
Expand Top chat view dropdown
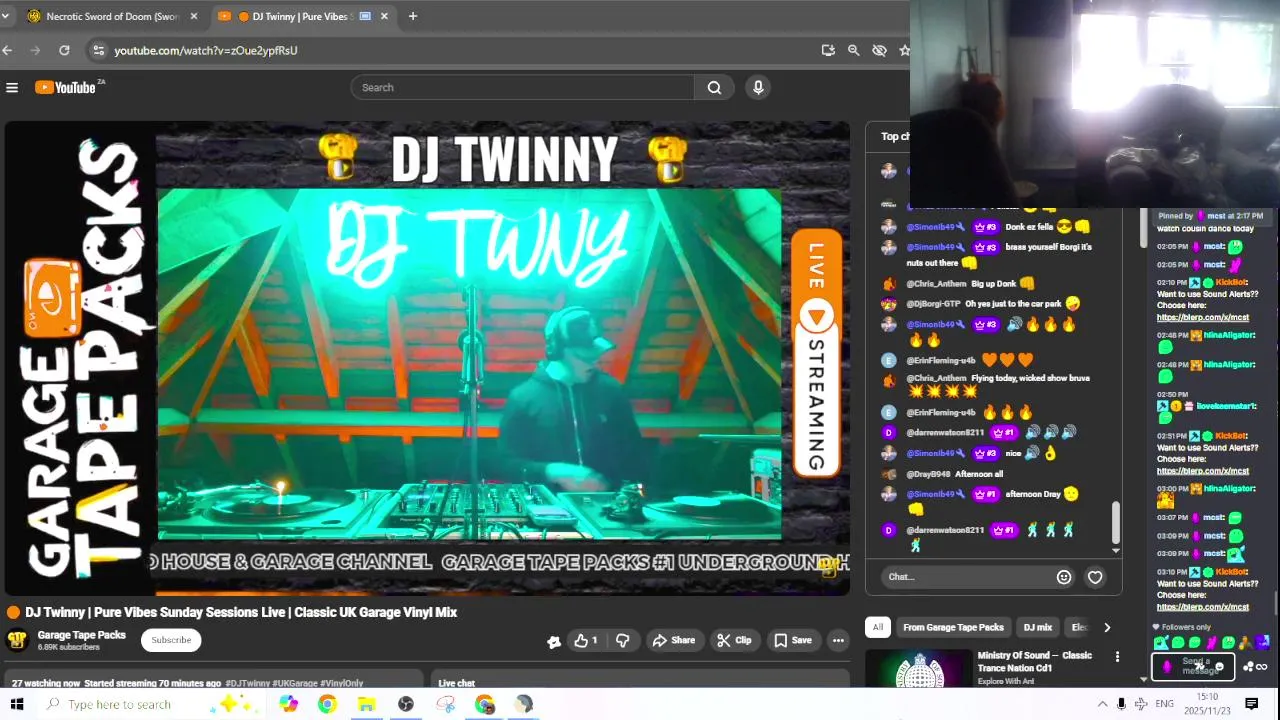tap(894, 136)
